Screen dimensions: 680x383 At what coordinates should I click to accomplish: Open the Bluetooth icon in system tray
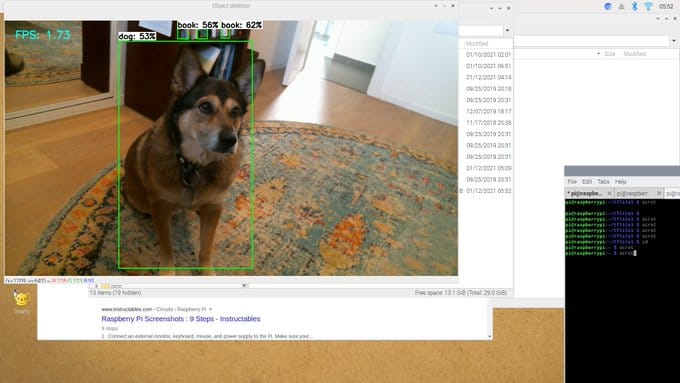click(x=634, y=6)
